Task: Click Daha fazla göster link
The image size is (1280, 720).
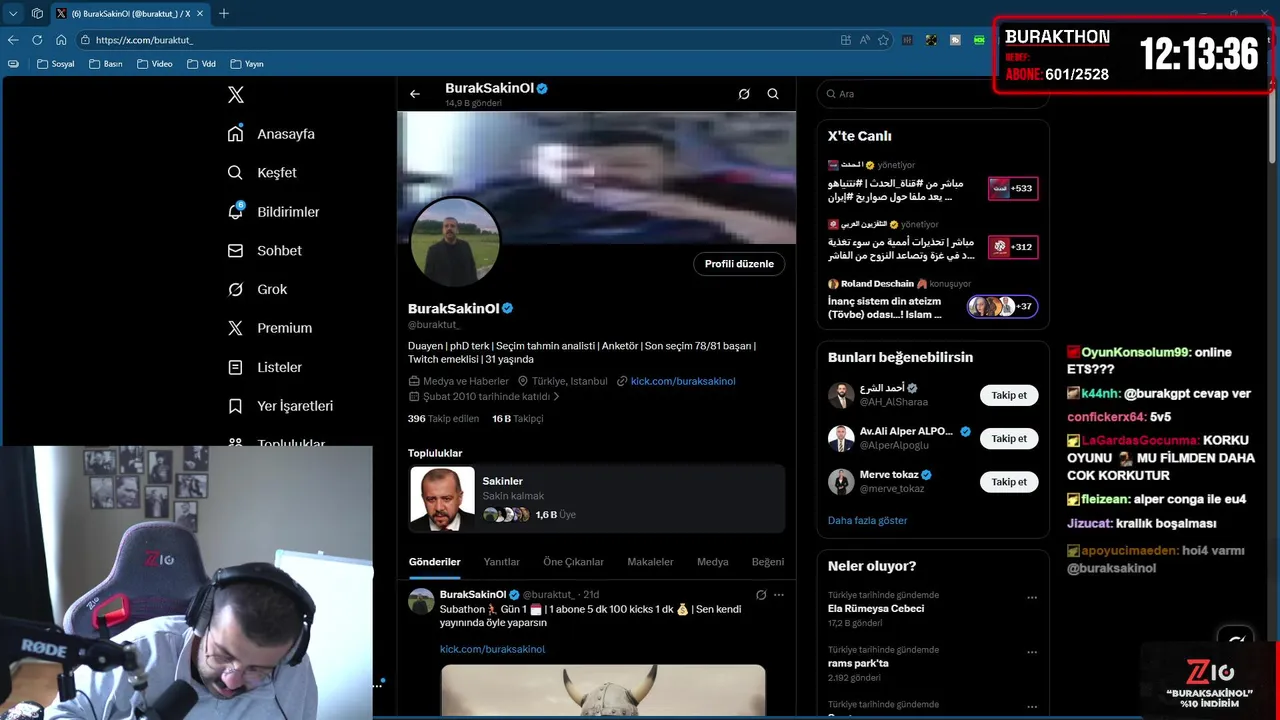Action: [x=867, y=520]
